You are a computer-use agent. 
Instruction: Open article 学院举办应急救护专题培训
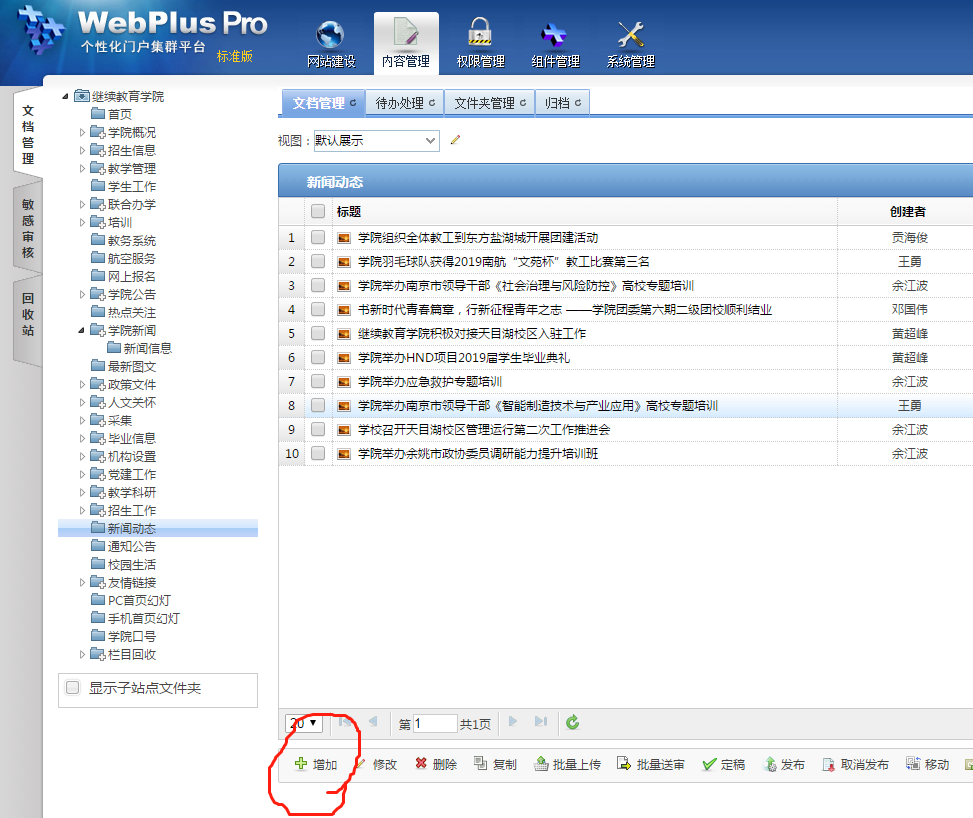(429, 382)
